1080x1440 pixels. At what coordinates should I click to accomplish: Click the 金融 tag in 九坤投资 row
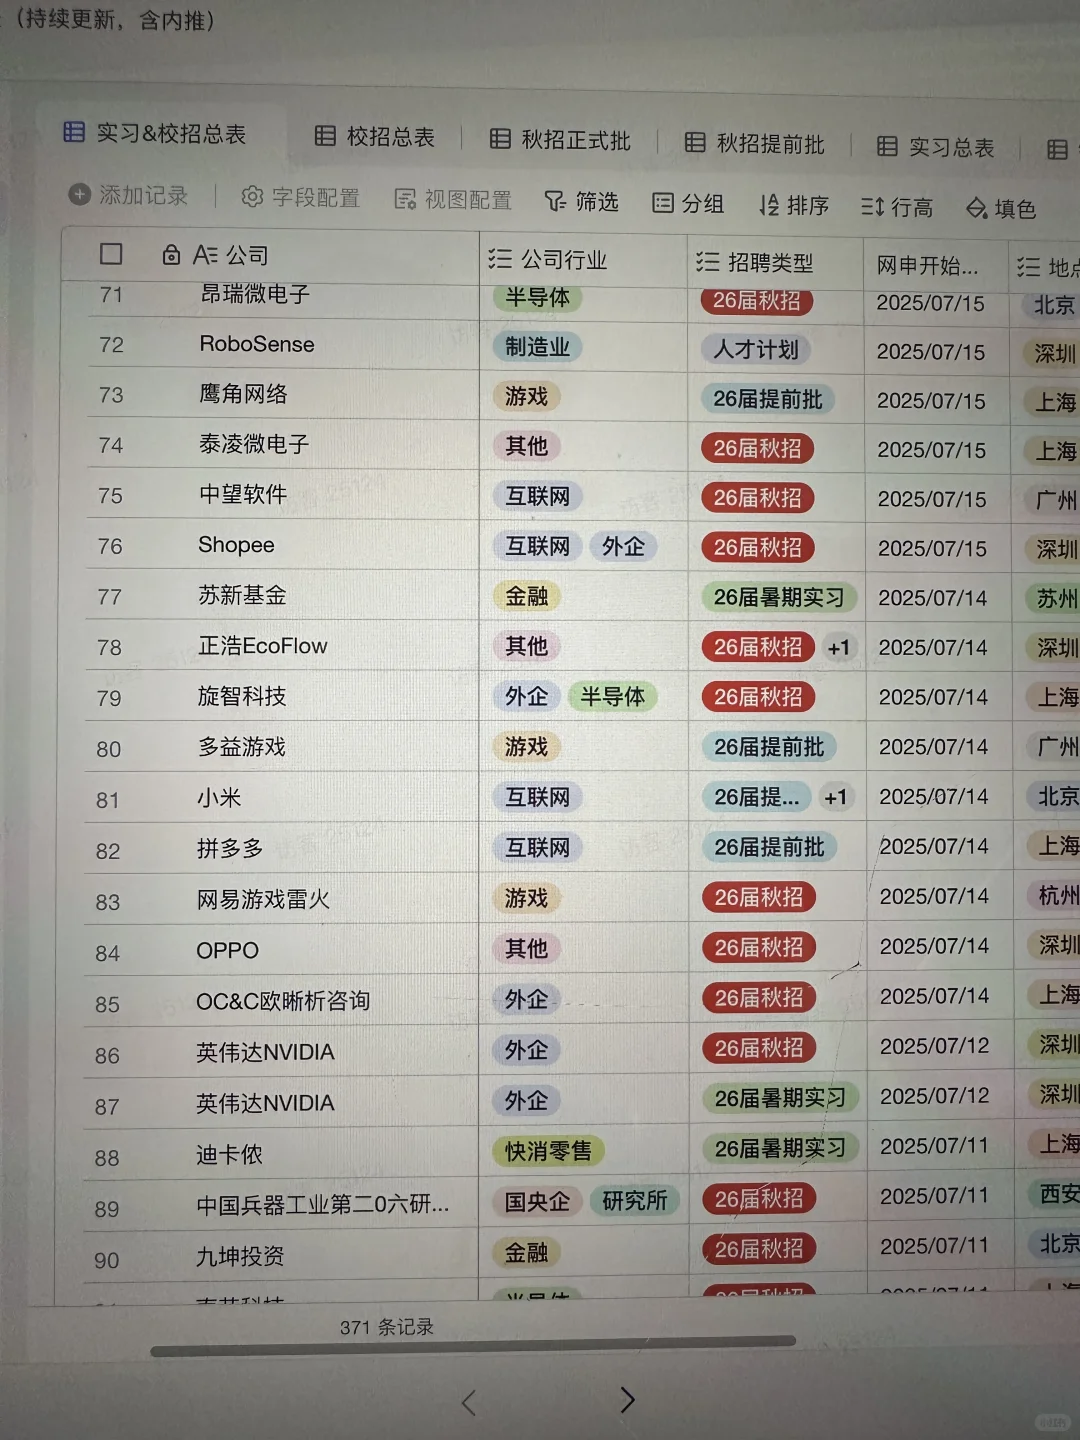(526, 1251)
